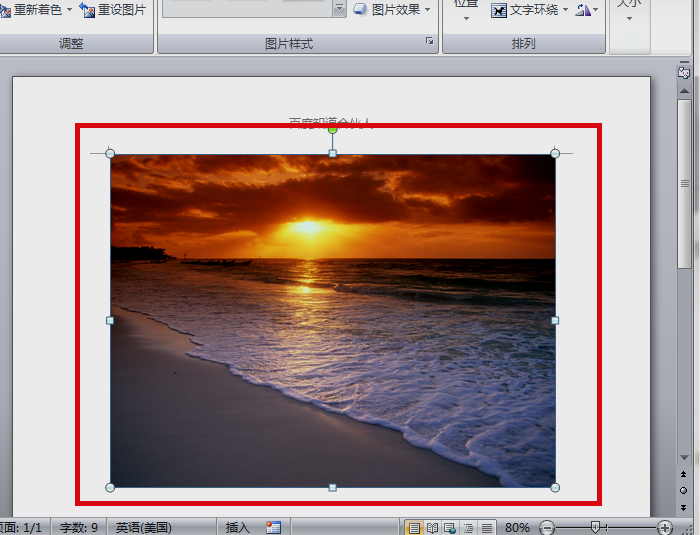Click the Rotate icon in Arrange group
The width and height of the screenshot is (700, 535).
[x=588, y=10]
